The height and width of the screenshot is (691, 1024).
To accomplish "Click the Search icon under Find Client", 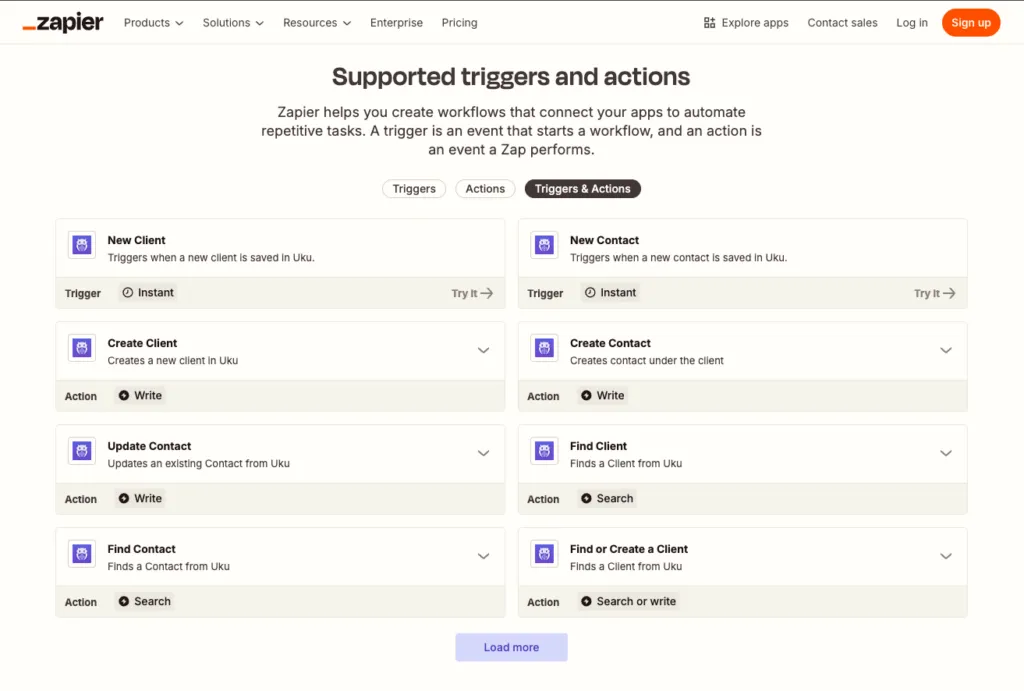I will [x=586, y=498].
